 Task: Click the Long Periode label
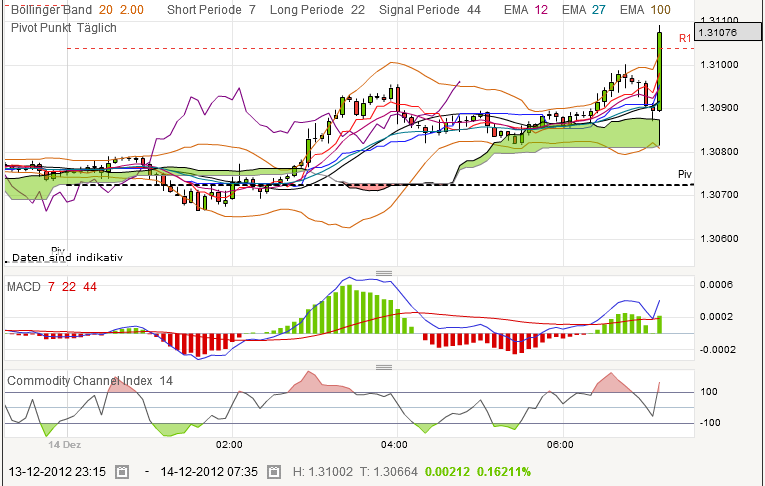click(x=307, y=10)
